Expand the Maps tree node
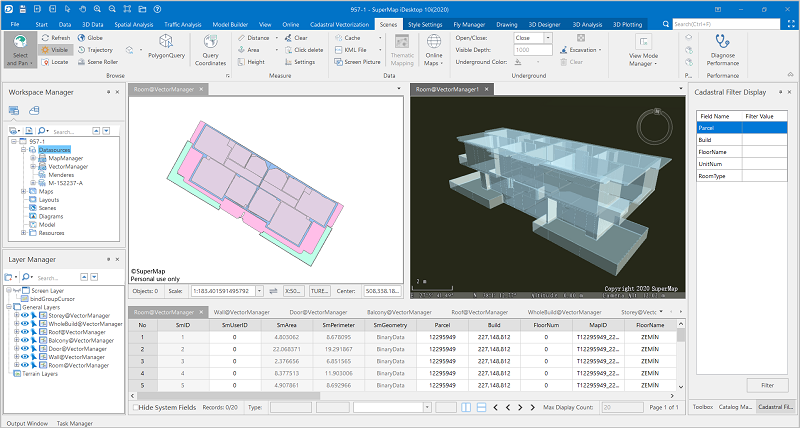Viewport: 800px width, 428px height. [x=23, y=191]
